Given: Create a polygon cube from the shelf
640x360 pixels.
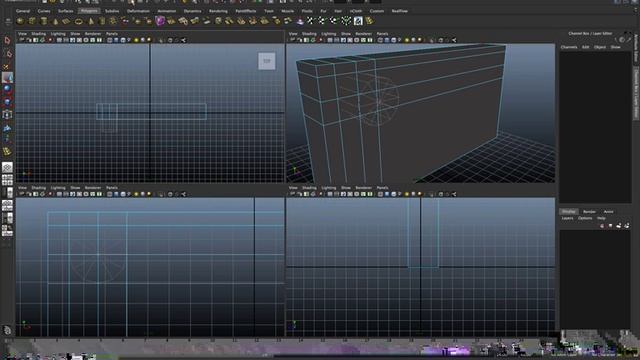Looking at the screenshot, I should (32, 21).
